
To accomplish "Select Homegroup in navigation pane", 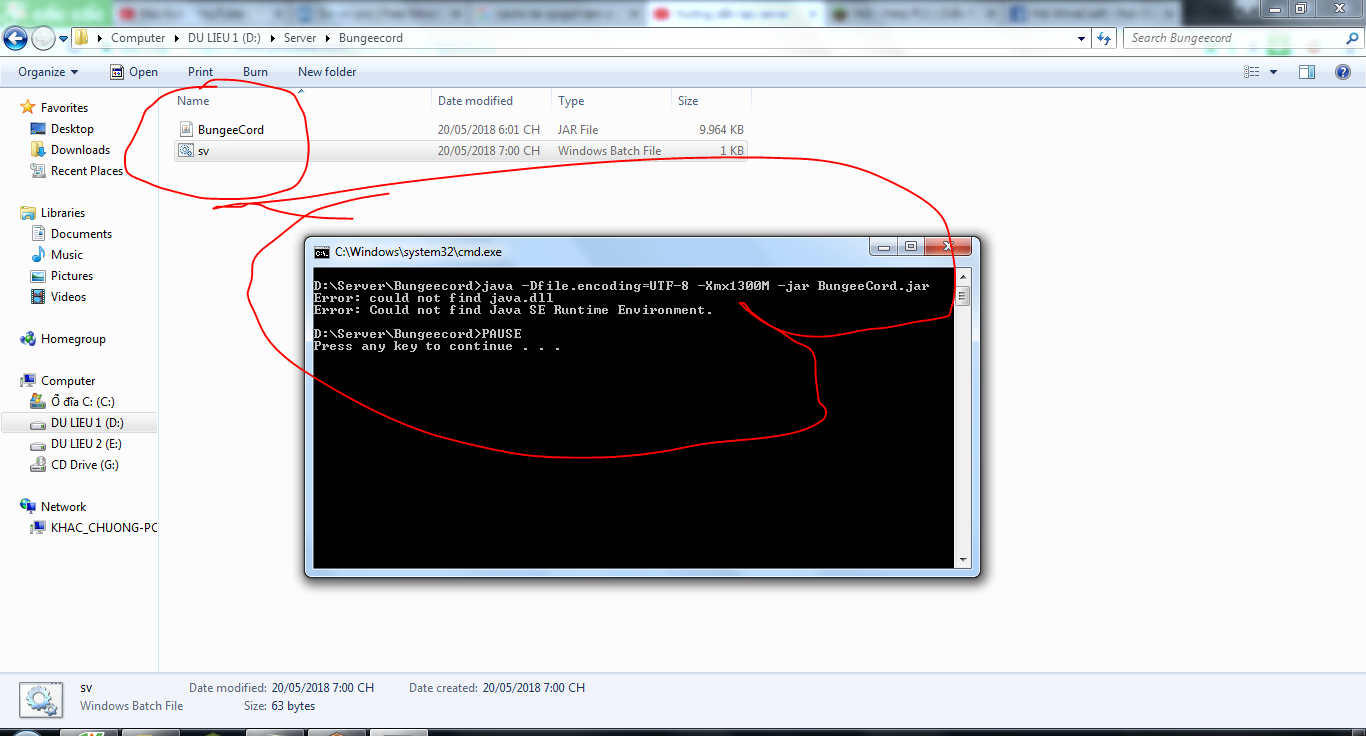I will click(73, 339).
